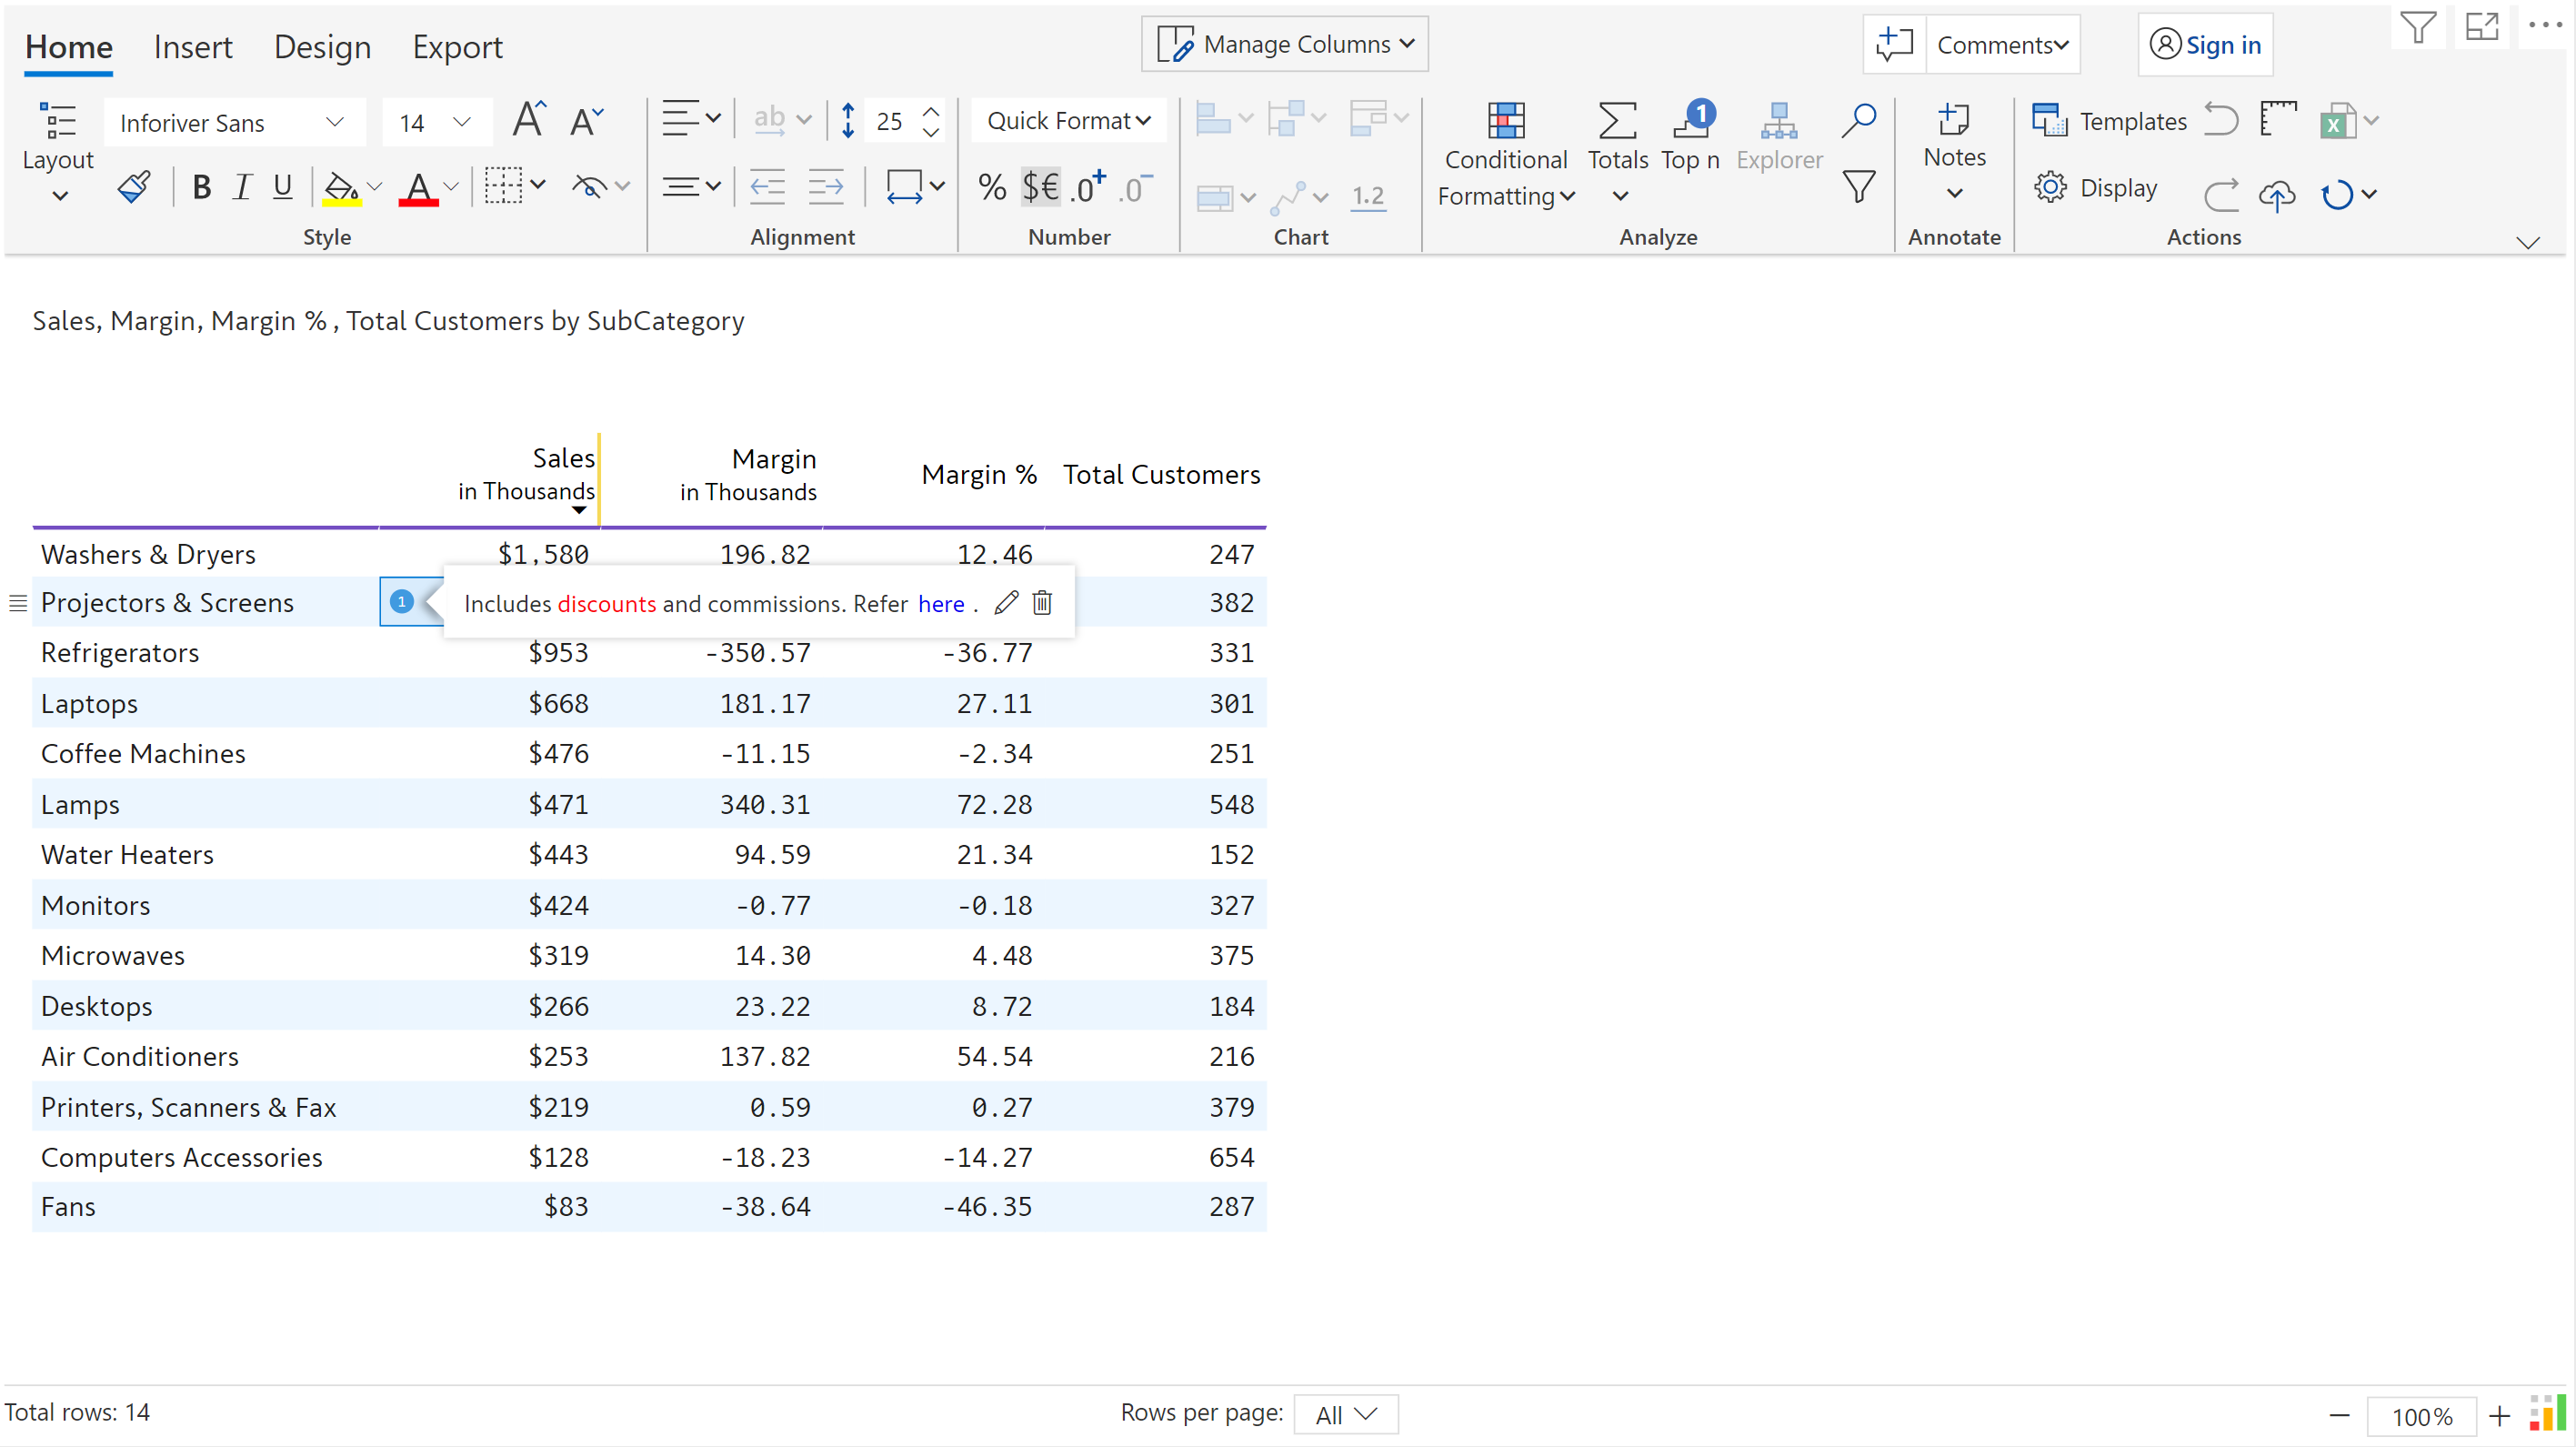Click the format painter brush icon
The height and width of the screenshot is (1447, 2576).
click(x=134, y=187)
